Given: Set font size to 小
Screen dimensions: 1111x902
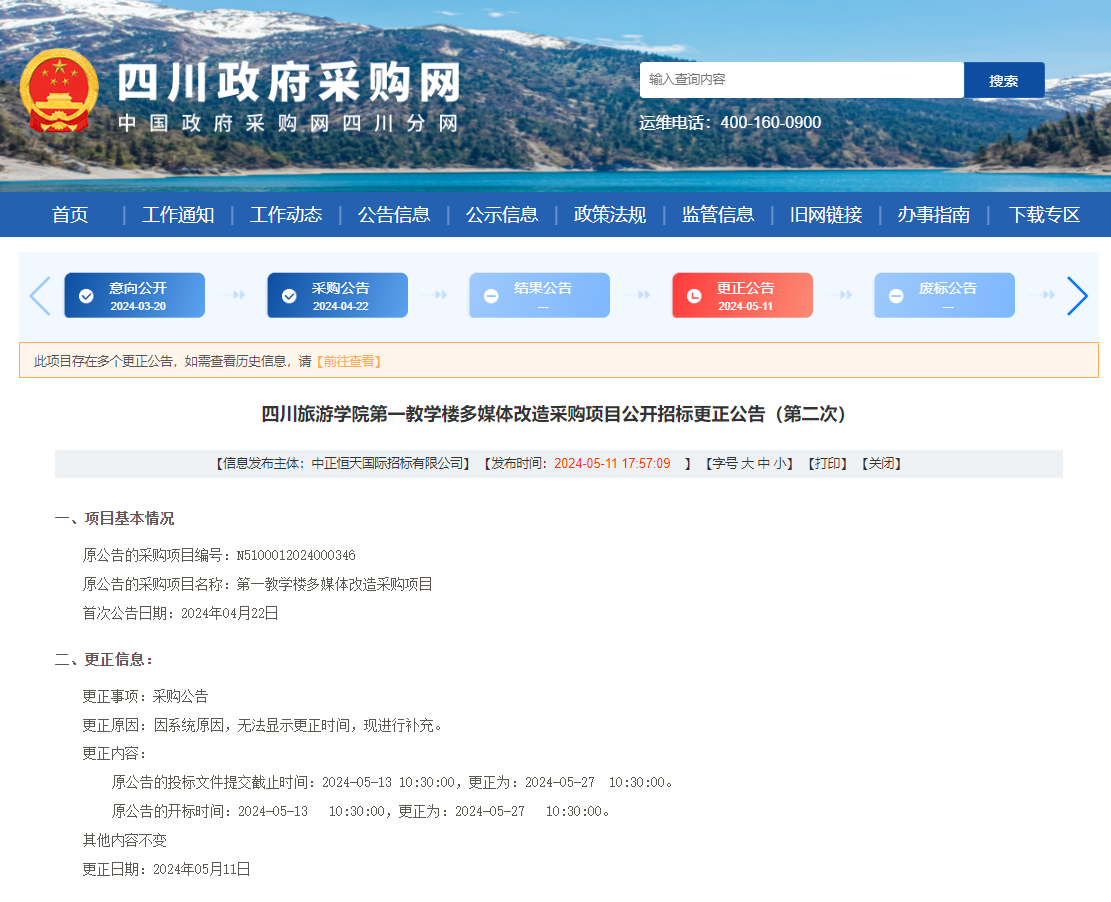Looking at the screenshot, I should coord(780,463).
